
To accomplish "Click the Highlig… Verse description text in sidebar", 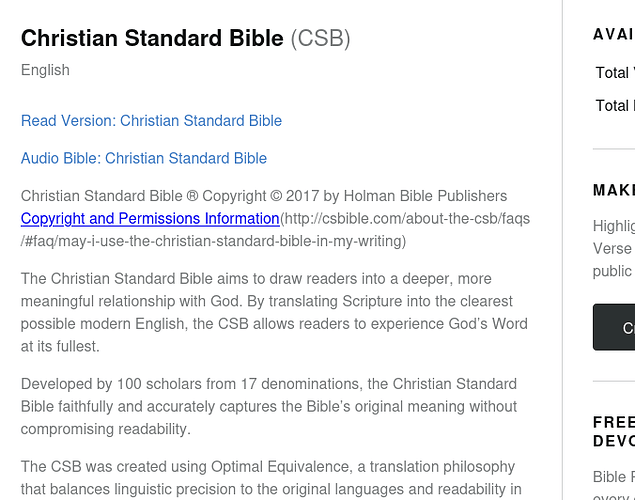I will (x=614, y=249).
